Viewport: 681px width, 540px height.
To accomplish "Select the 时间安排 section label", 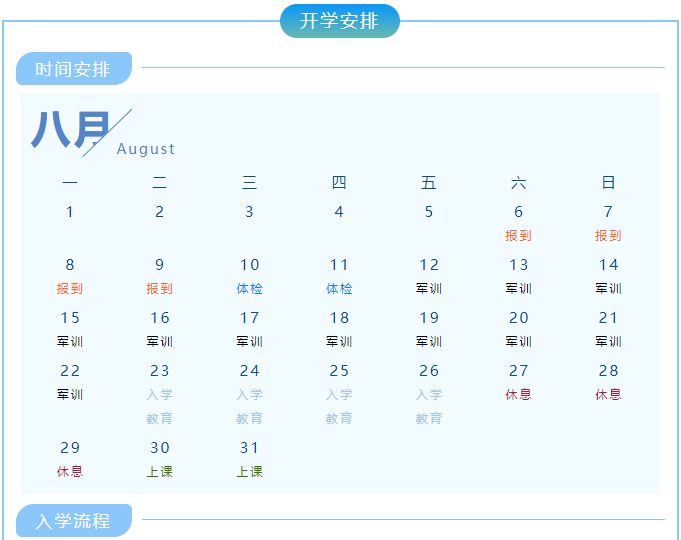I will point(74,69).
